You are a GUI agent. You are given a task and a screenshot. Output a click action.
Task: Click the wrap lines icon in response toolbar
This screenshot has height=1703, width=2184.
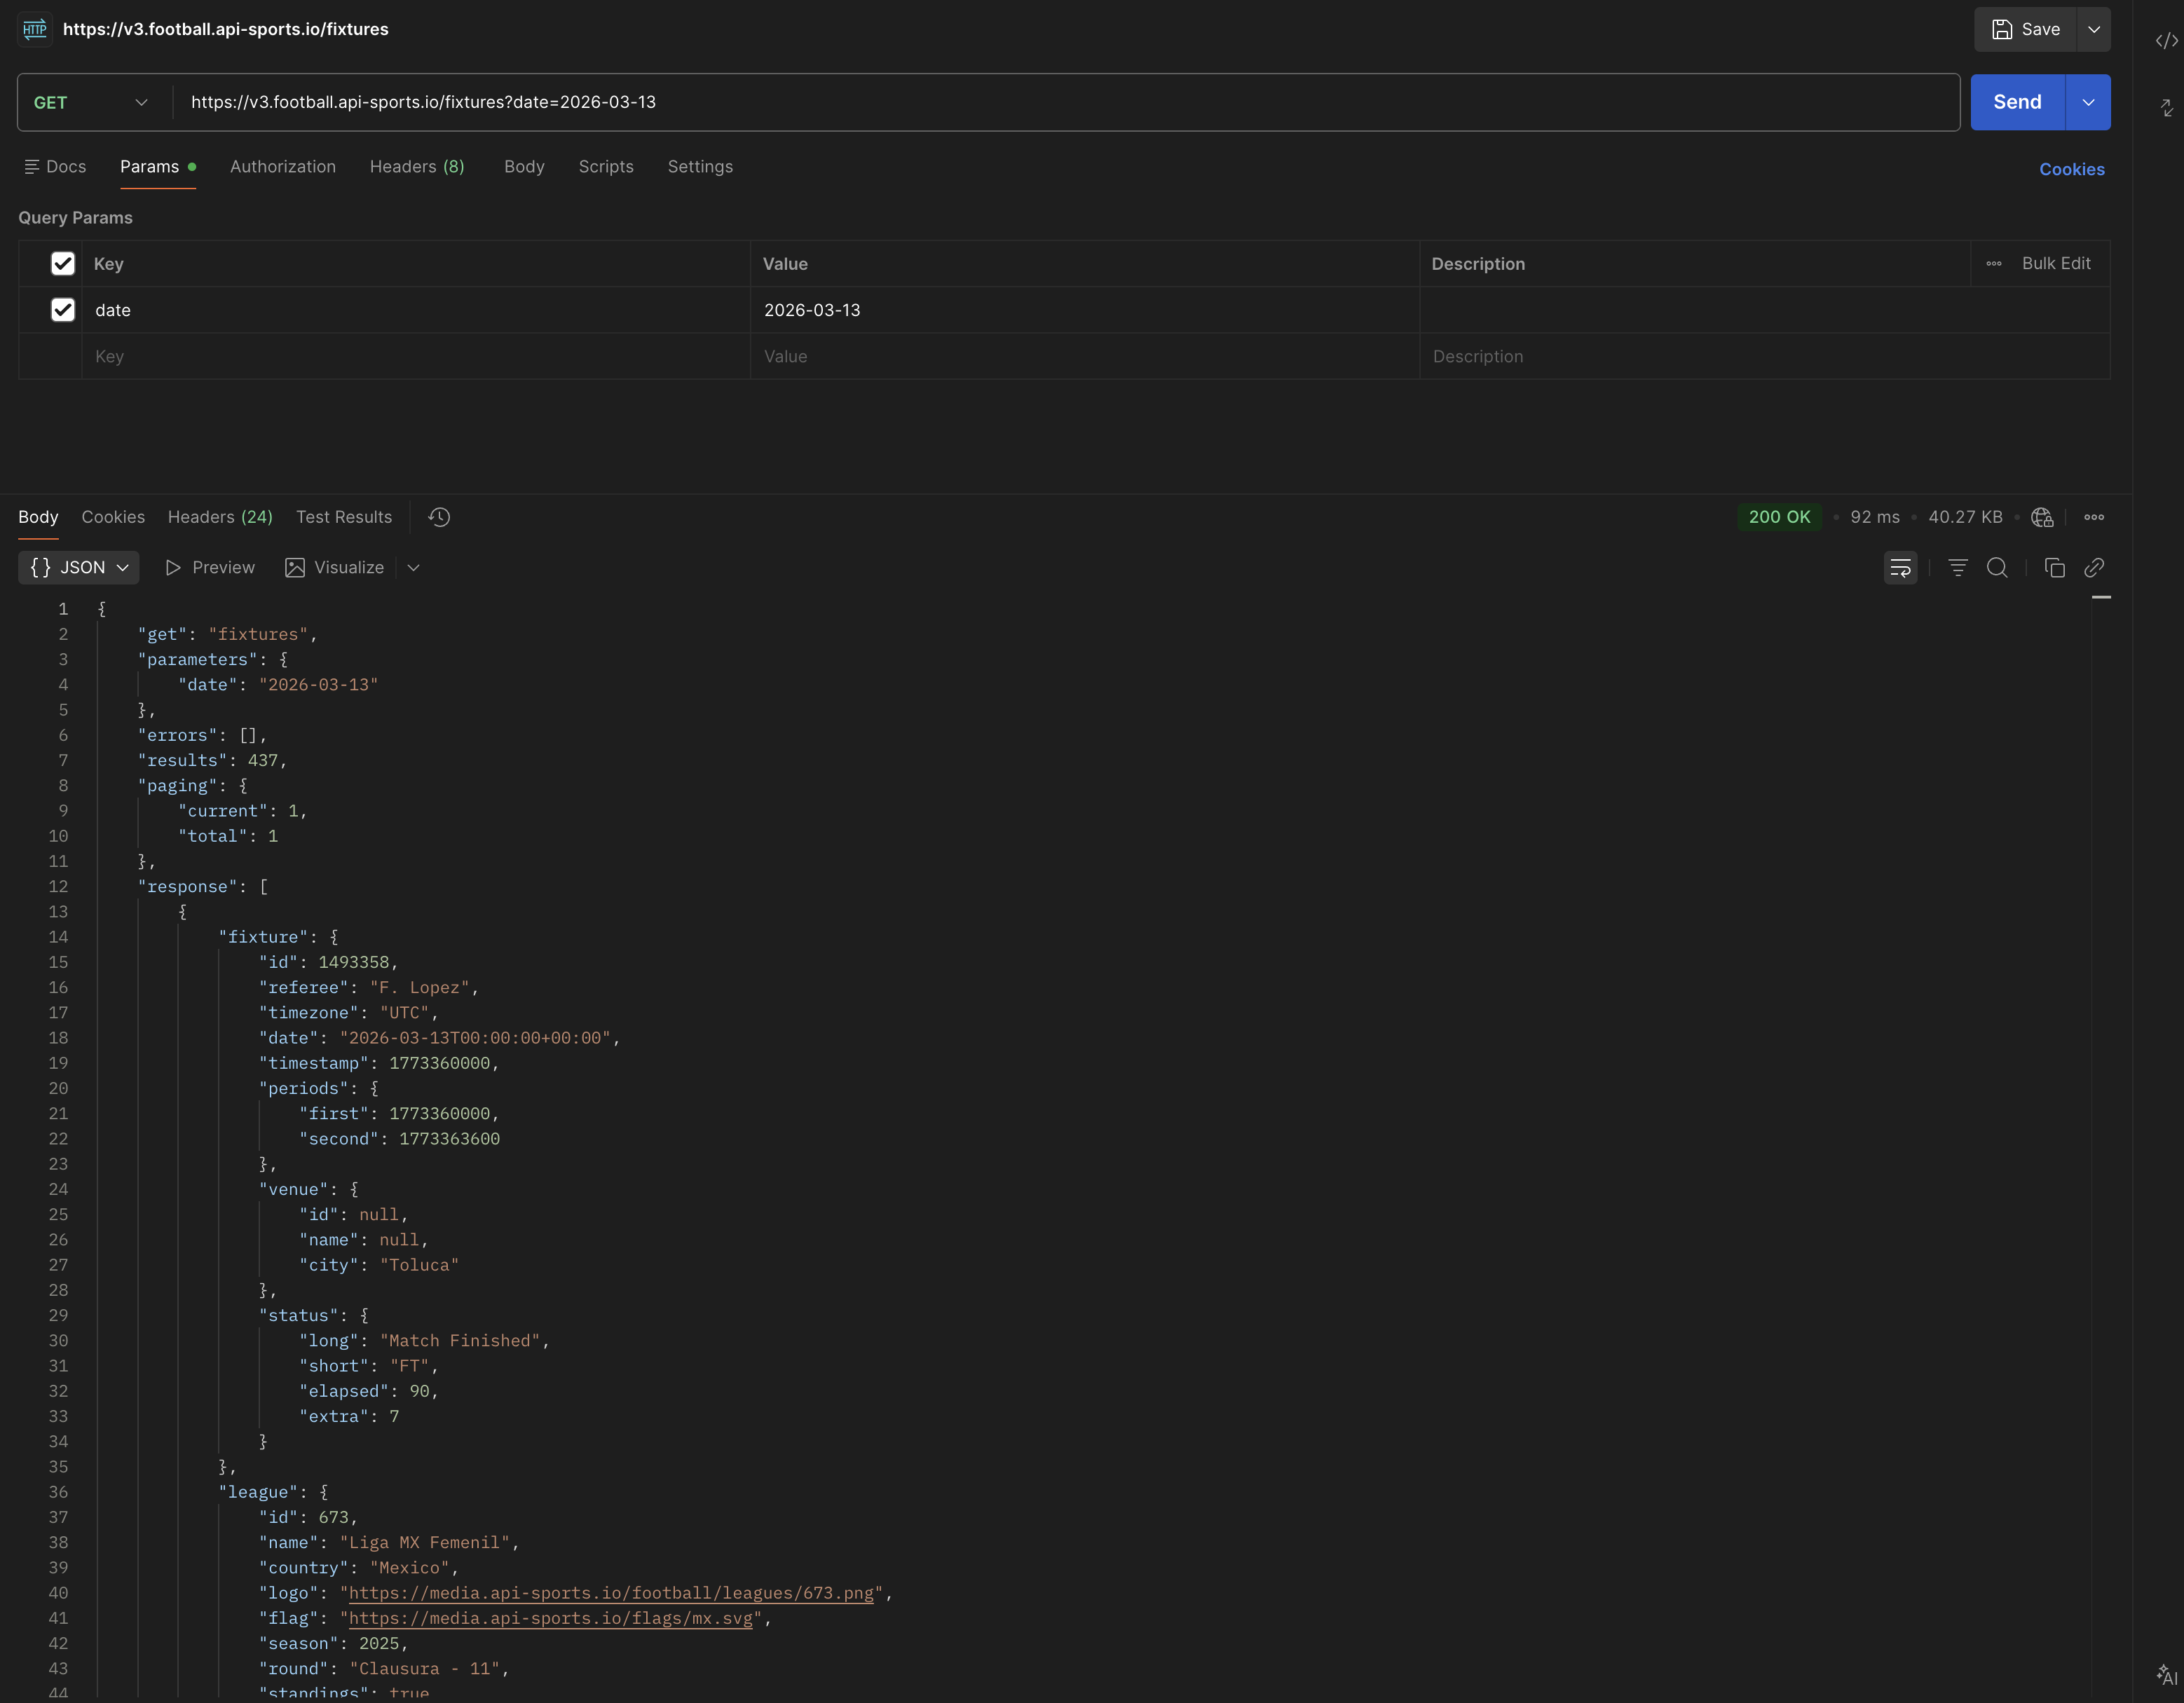pyautogui.click(x=1900, y=568)
